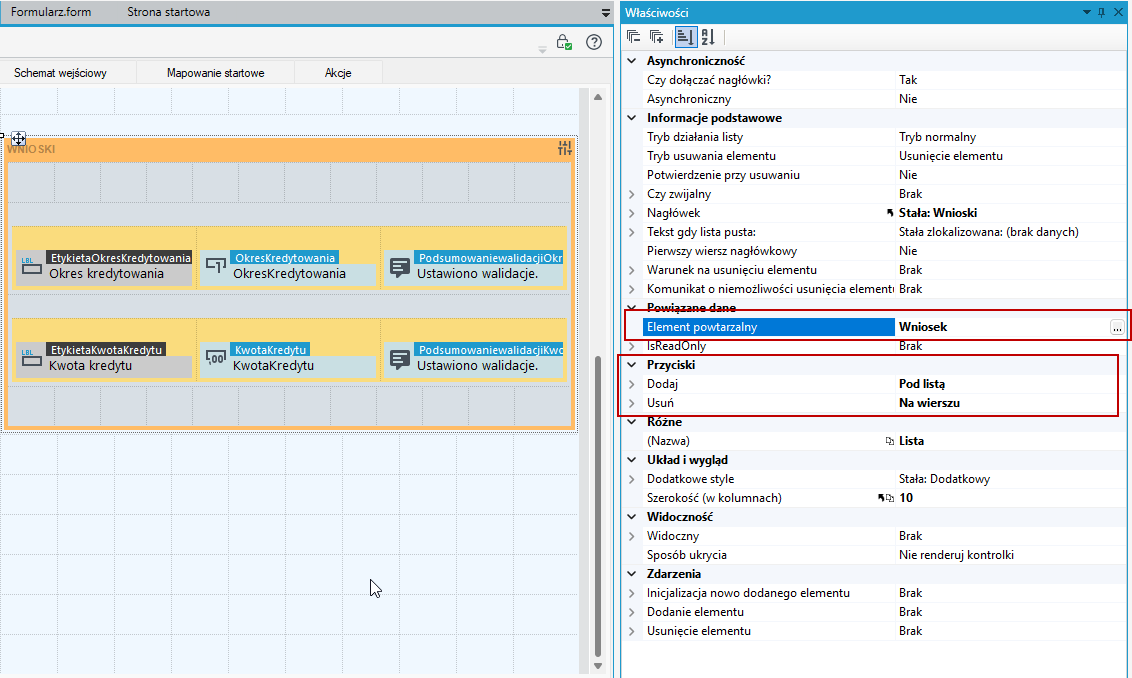Click the designer vertical scrollbar thumb

(598, 505)
